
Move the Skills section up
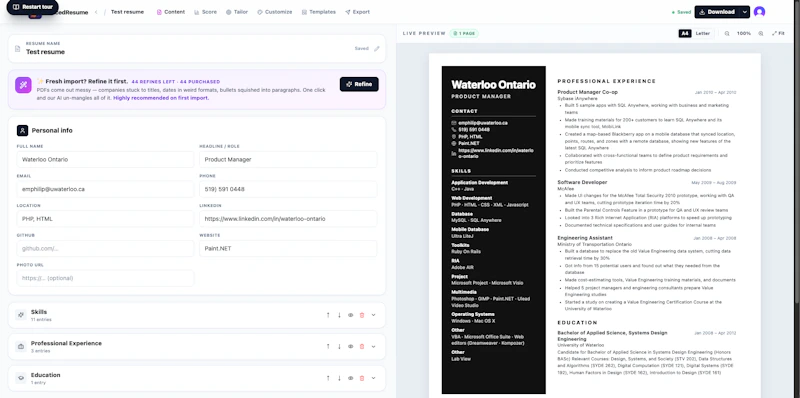[x=328, y=315]
